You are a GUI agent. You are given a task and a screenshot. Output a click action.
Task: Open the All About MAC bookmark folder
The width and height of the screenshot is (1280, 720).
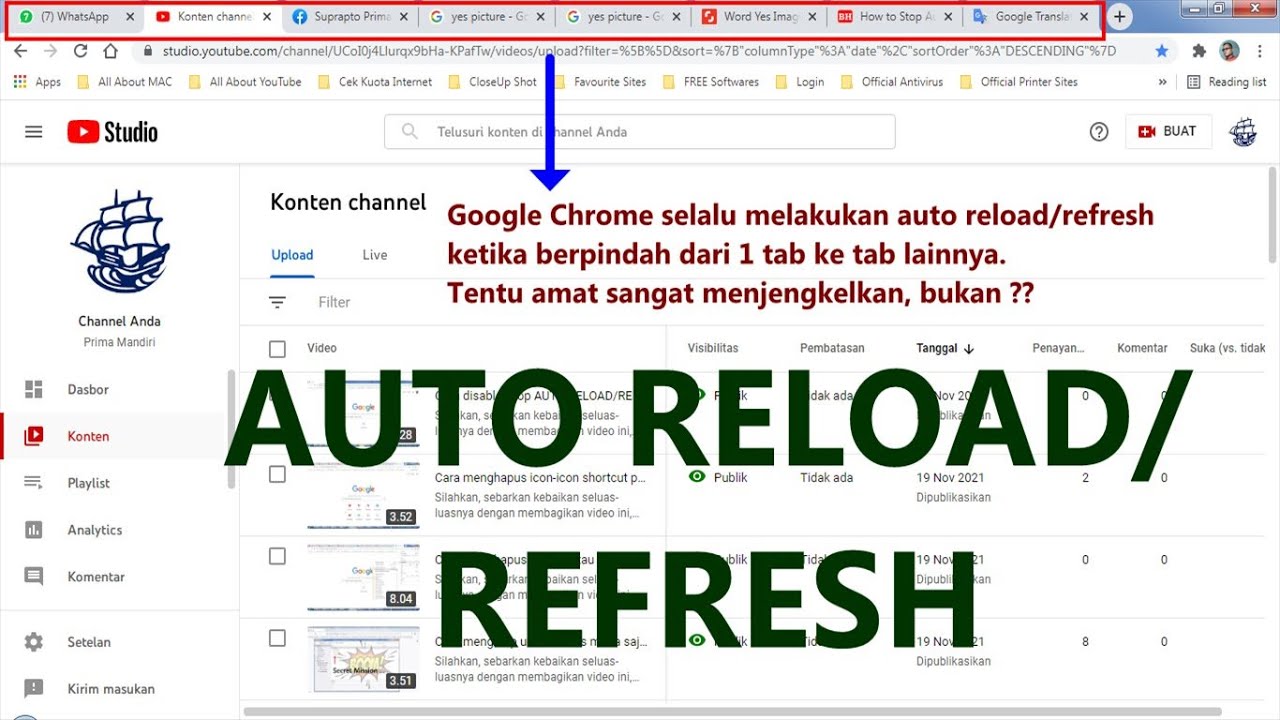click(124, 82)
